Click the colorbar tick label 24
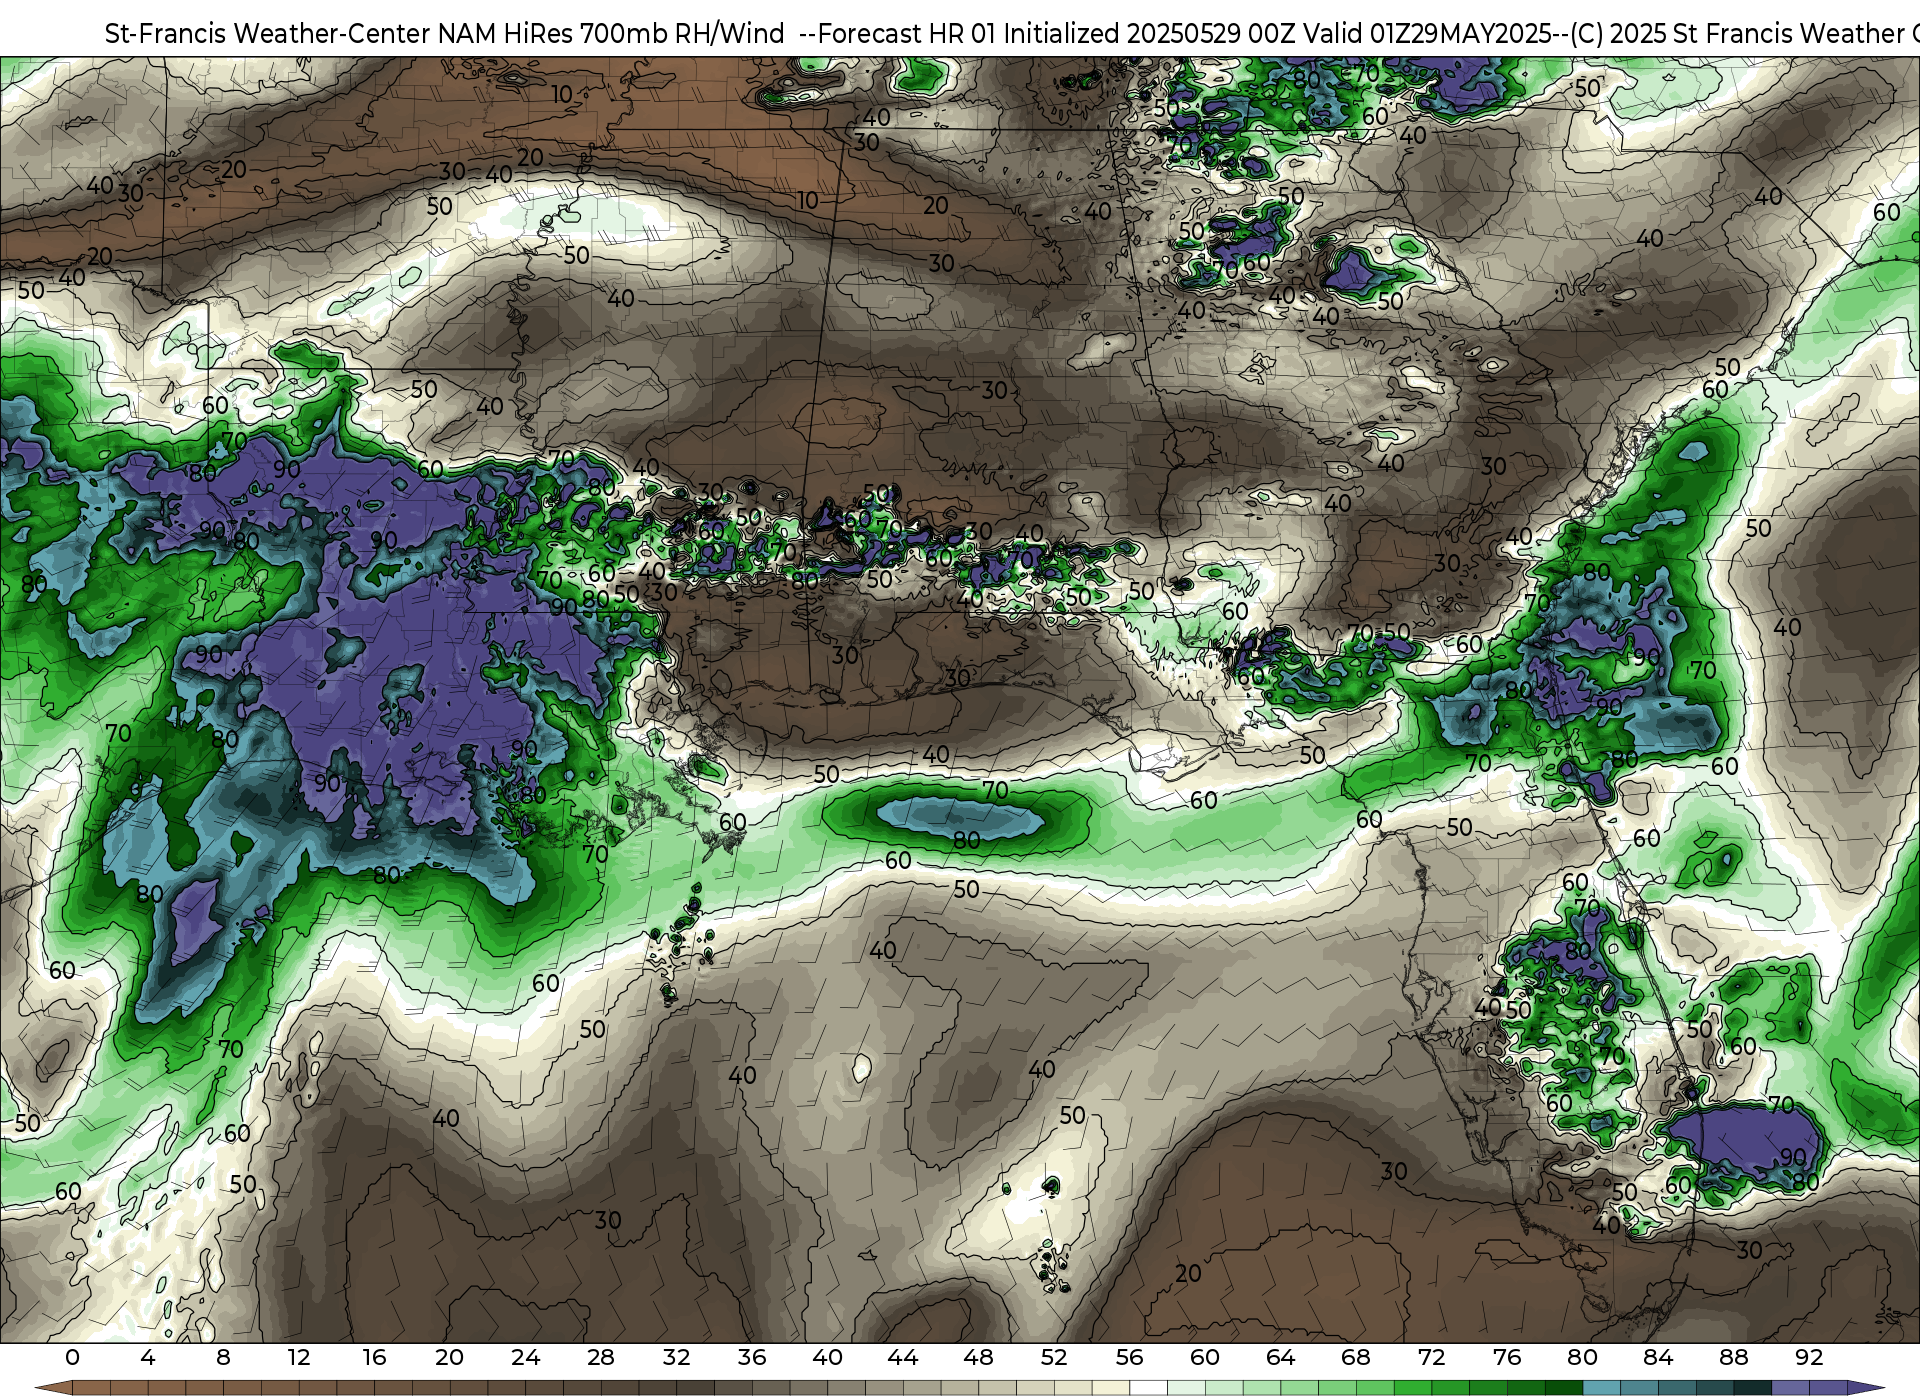The image size is (1920, 1400). (x=525, y=1357)
